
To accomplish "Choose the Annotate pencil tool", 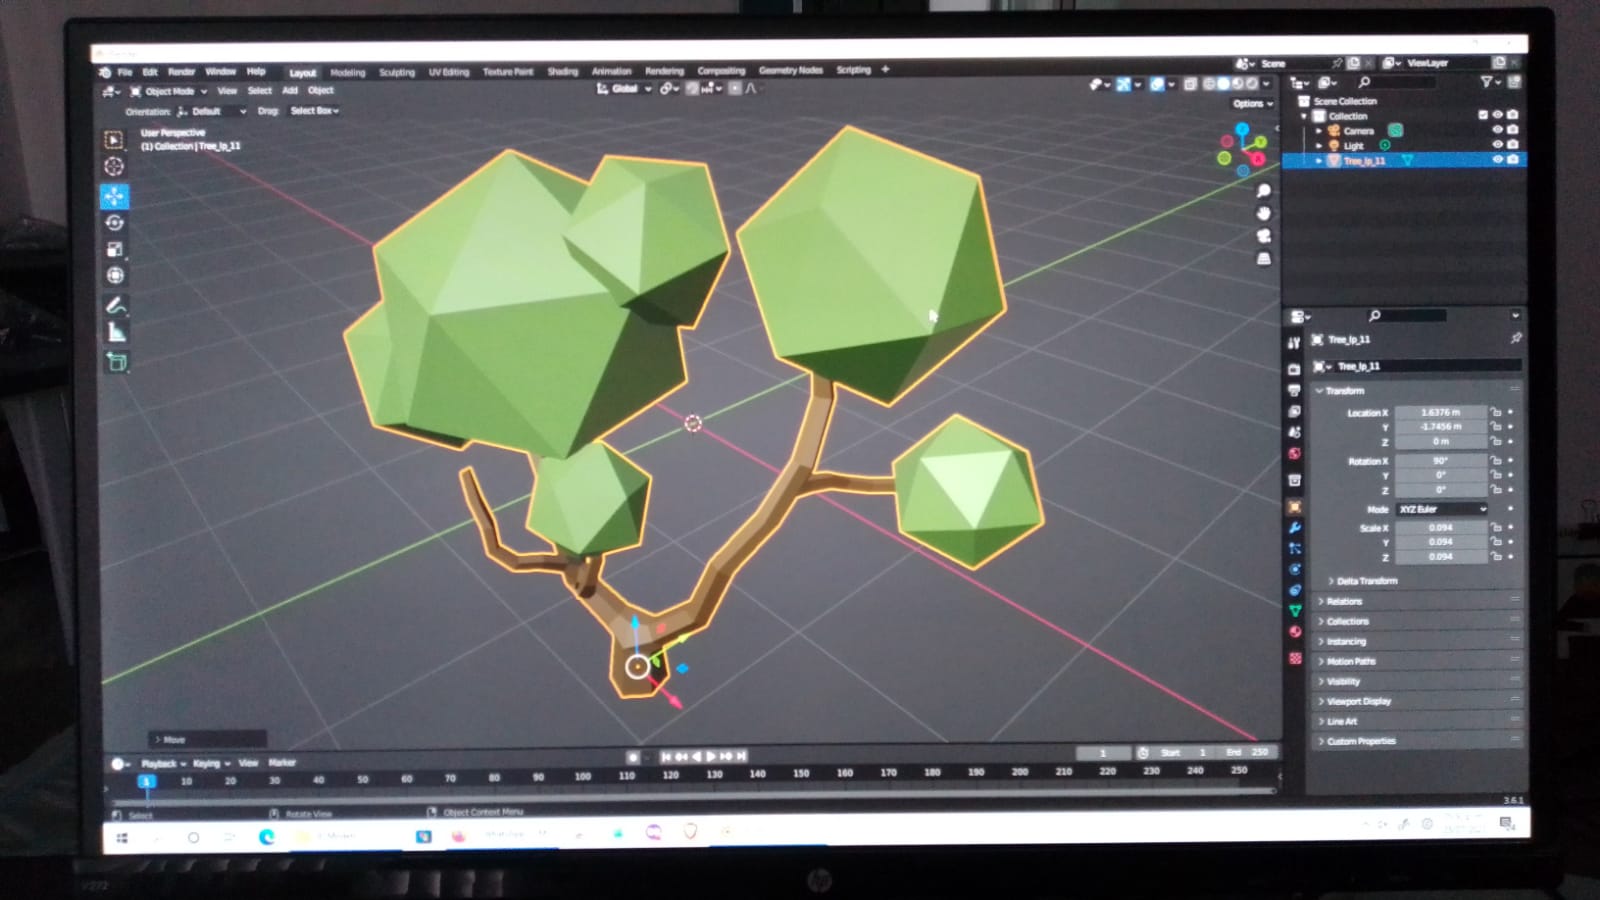I will pyautogui.click(x=115, y=305).
